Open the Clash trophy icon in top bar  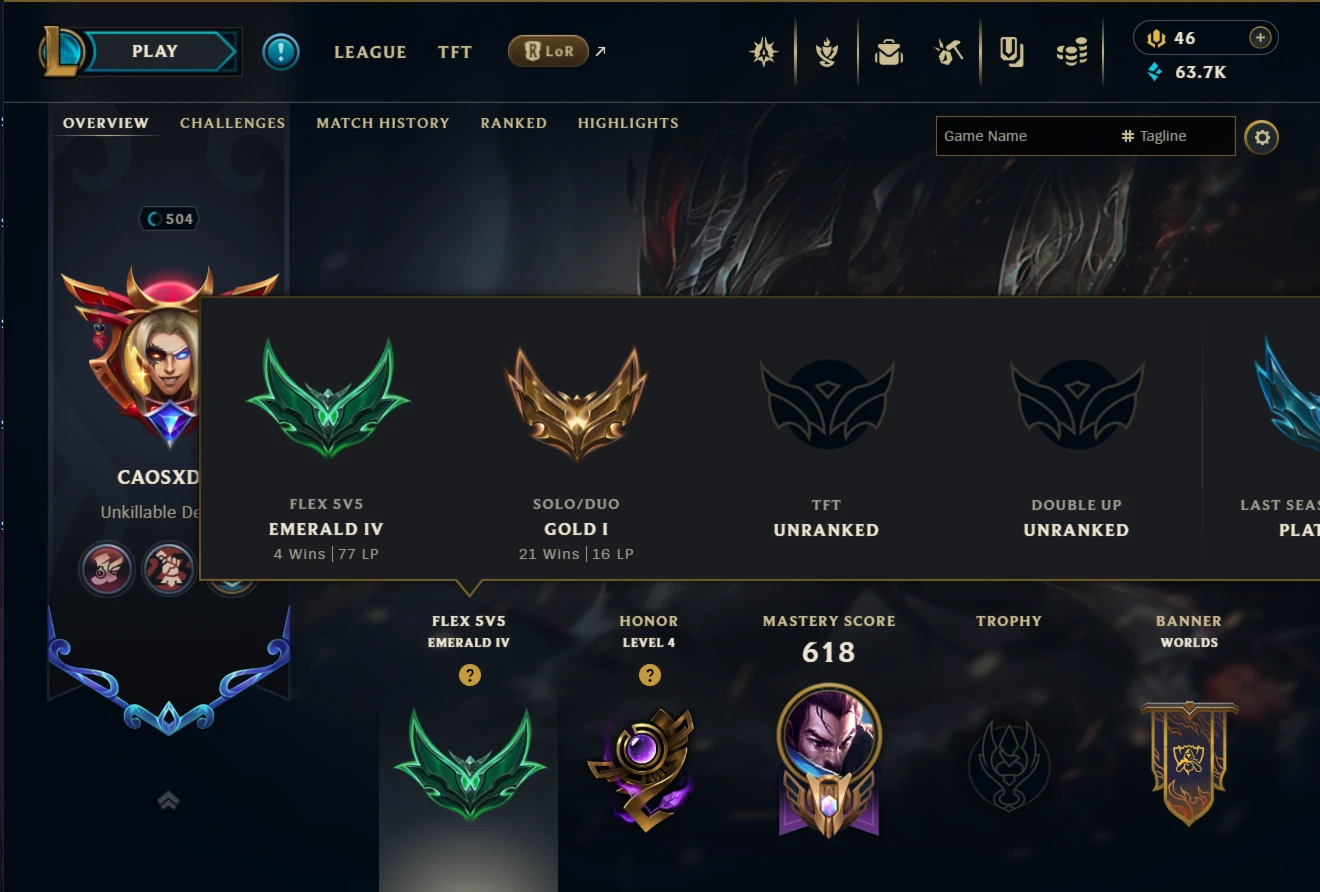pos(826,52)
